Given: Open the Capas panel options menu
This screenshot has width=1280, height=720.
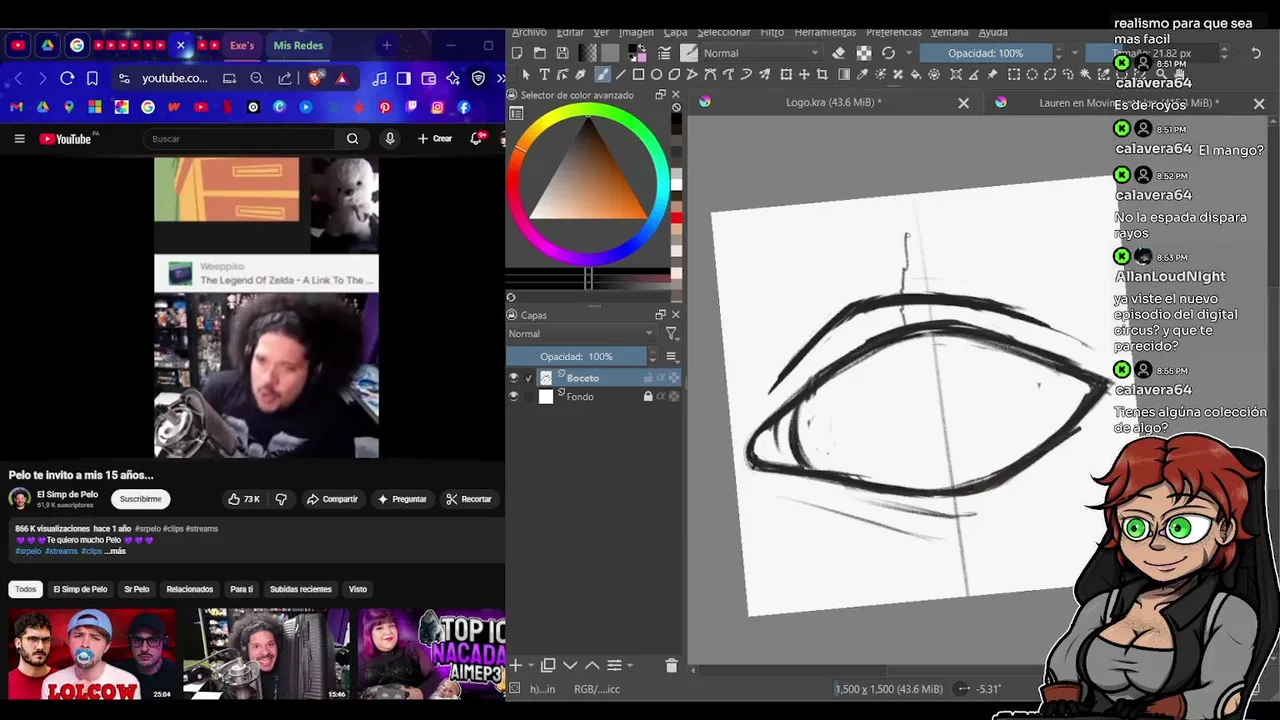Looking at the screenshot, I should (x=672, y=357).
